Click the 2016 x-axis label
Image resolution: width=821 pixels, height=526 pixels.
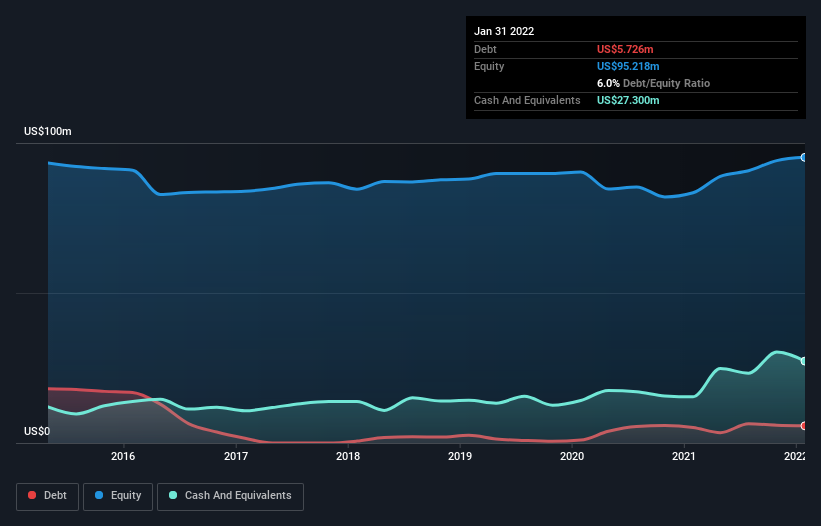[123, 456]
